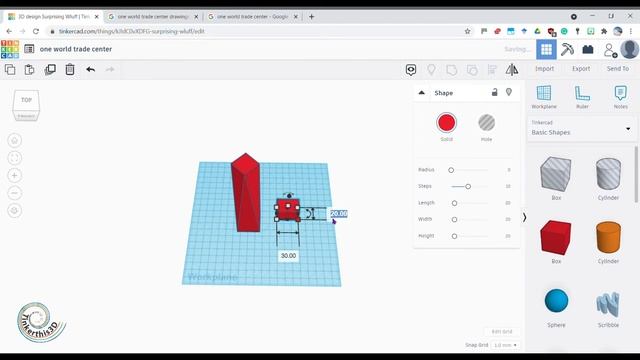Switch to one world trade center Google tab

(253, 17)
